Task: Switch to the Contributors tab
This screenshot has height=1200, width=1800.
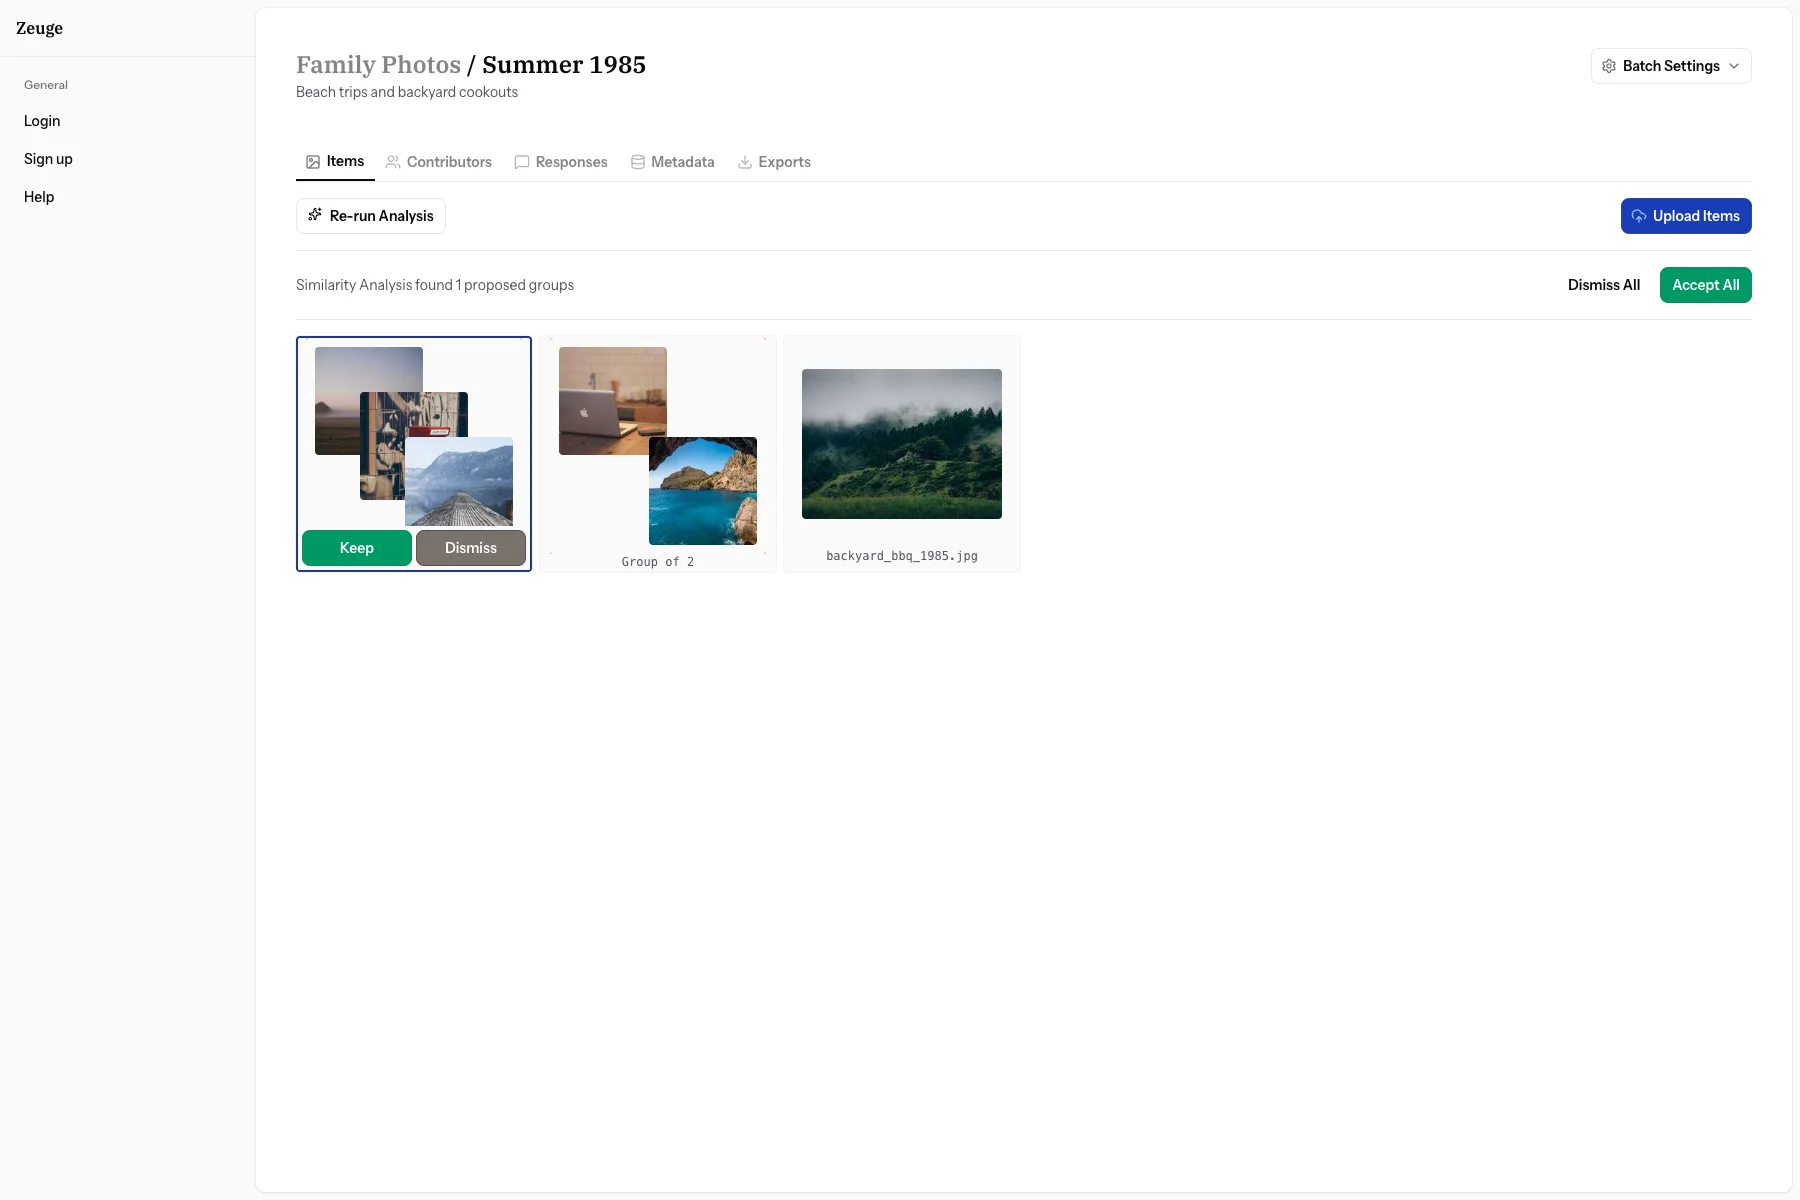Action: click(449, 162)
